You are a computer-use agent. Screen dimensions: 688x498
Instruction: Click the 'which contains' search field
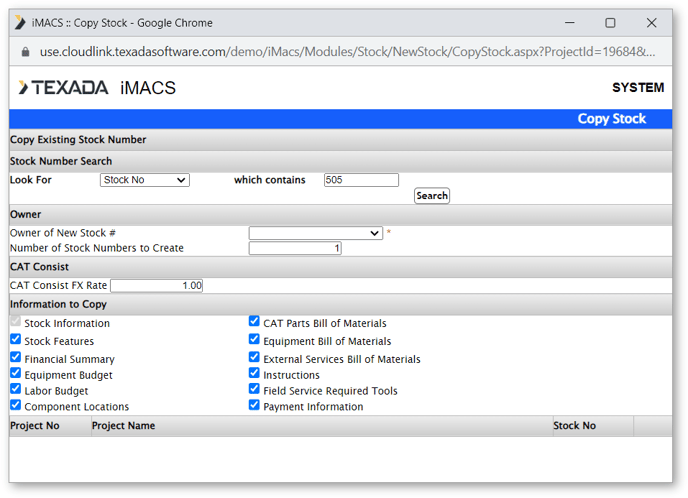(361, 180)
